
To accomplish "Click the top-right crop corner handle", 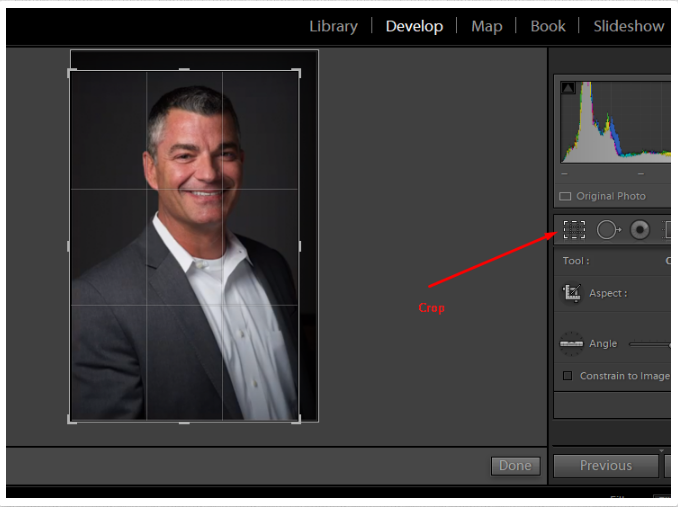I will [297, 72].
